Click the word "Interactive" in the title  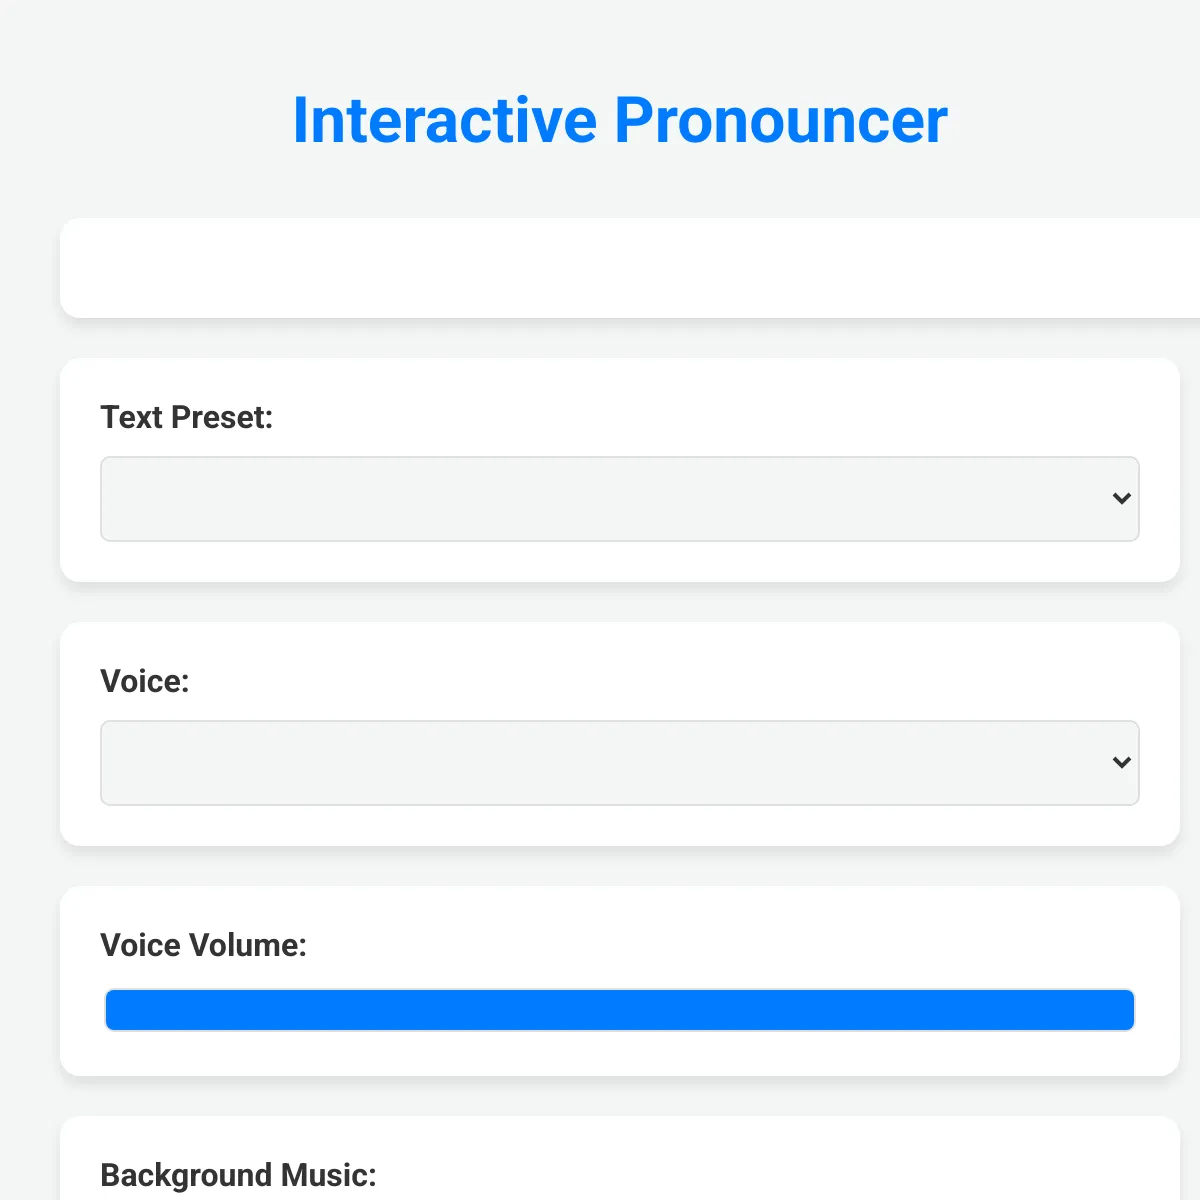pyautogui.click(x=445, y=120)
